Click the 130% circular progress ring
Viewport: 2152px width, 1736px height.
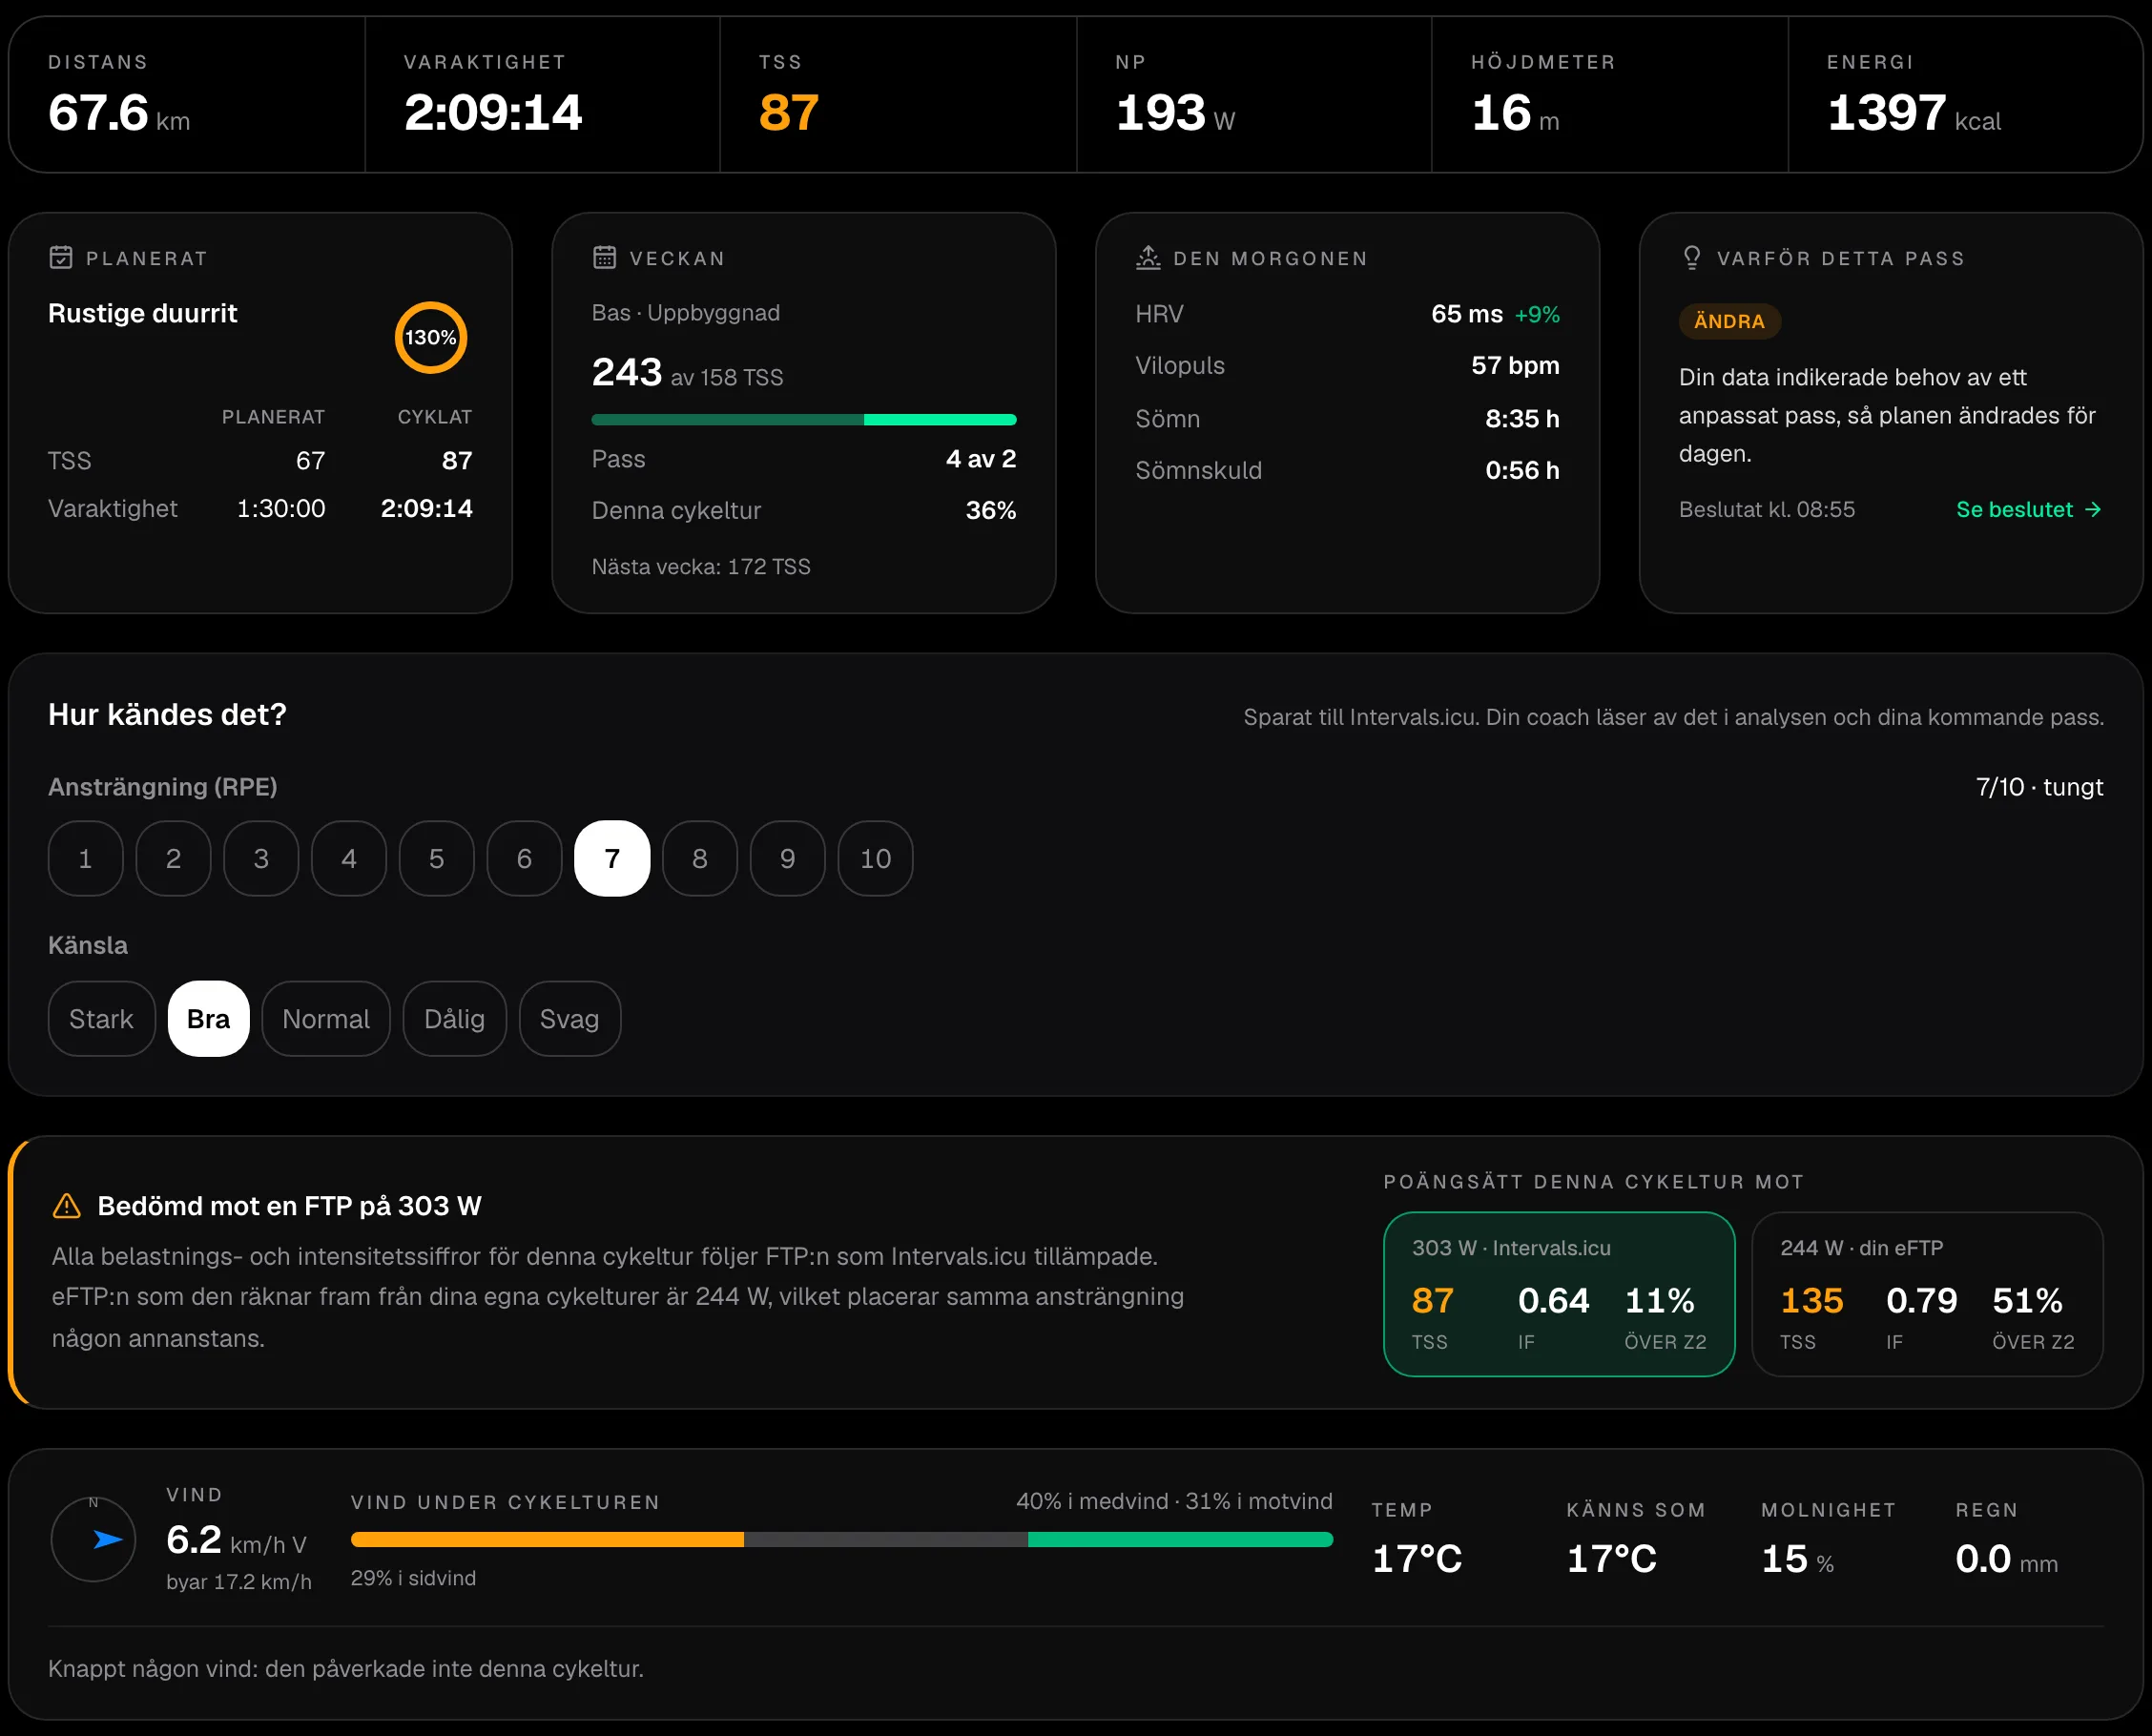(x=431, y=338)
